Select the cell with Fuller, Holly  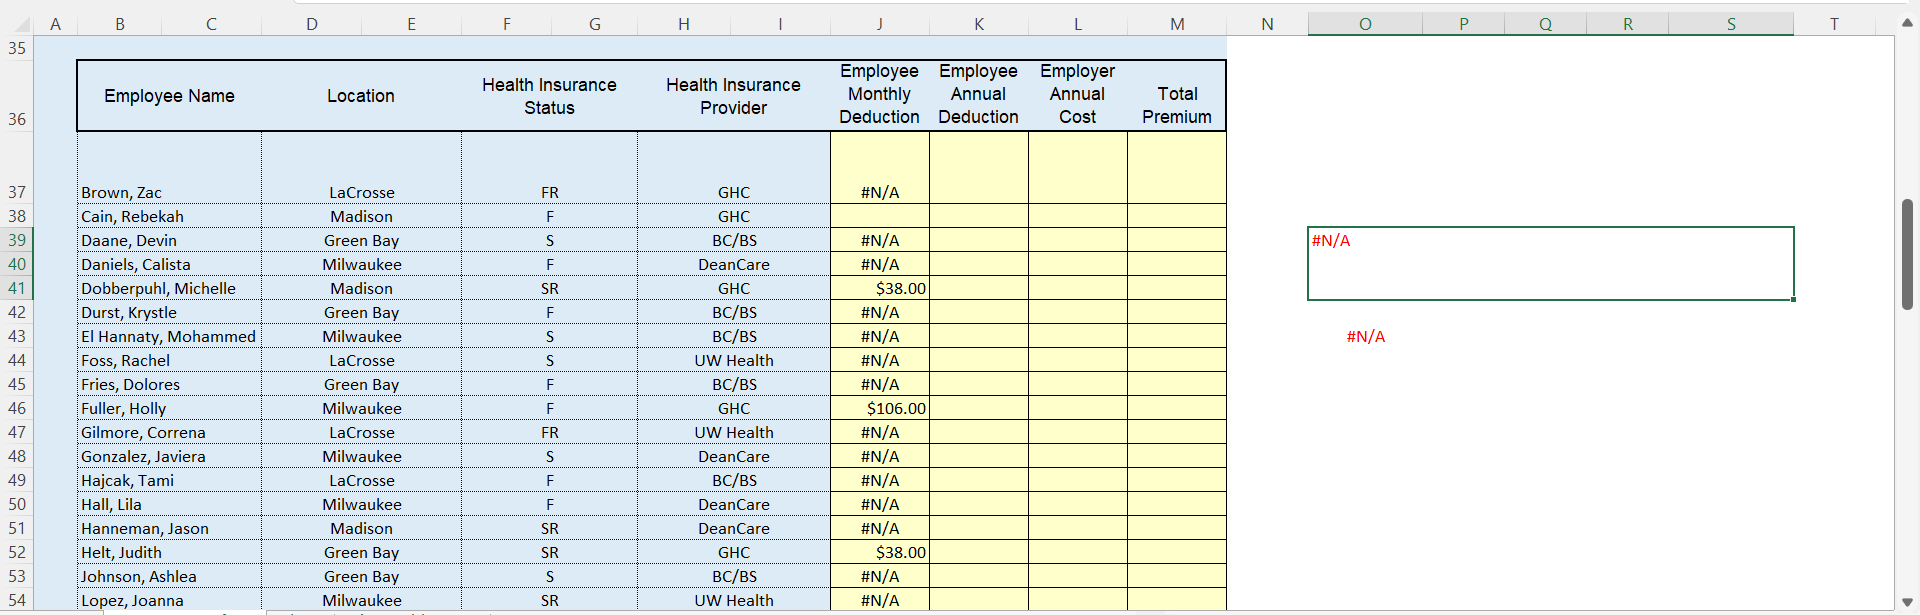(x=169, y=408)
